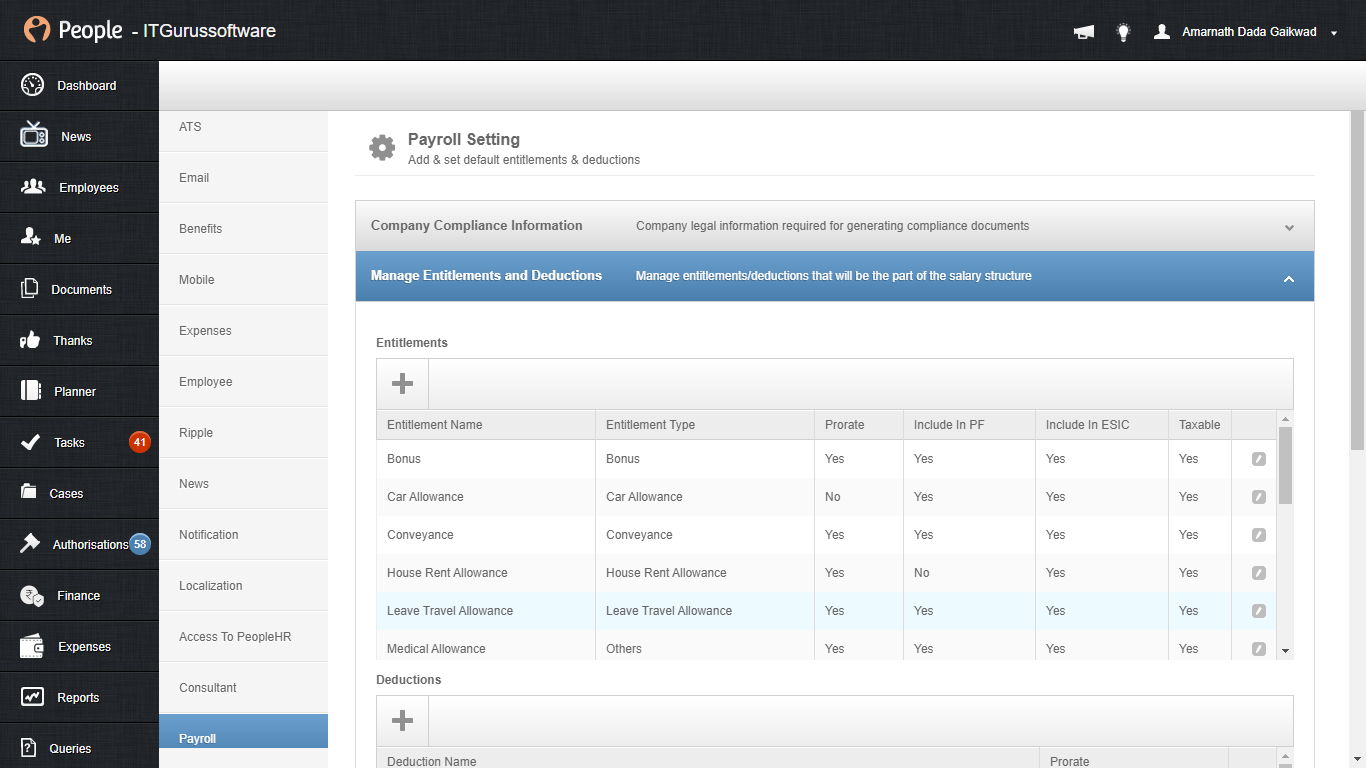Add a new deduction with plus icon
Image resolution: width=1366 pixels, height=768 pixels.
click(x=402, y=721)
